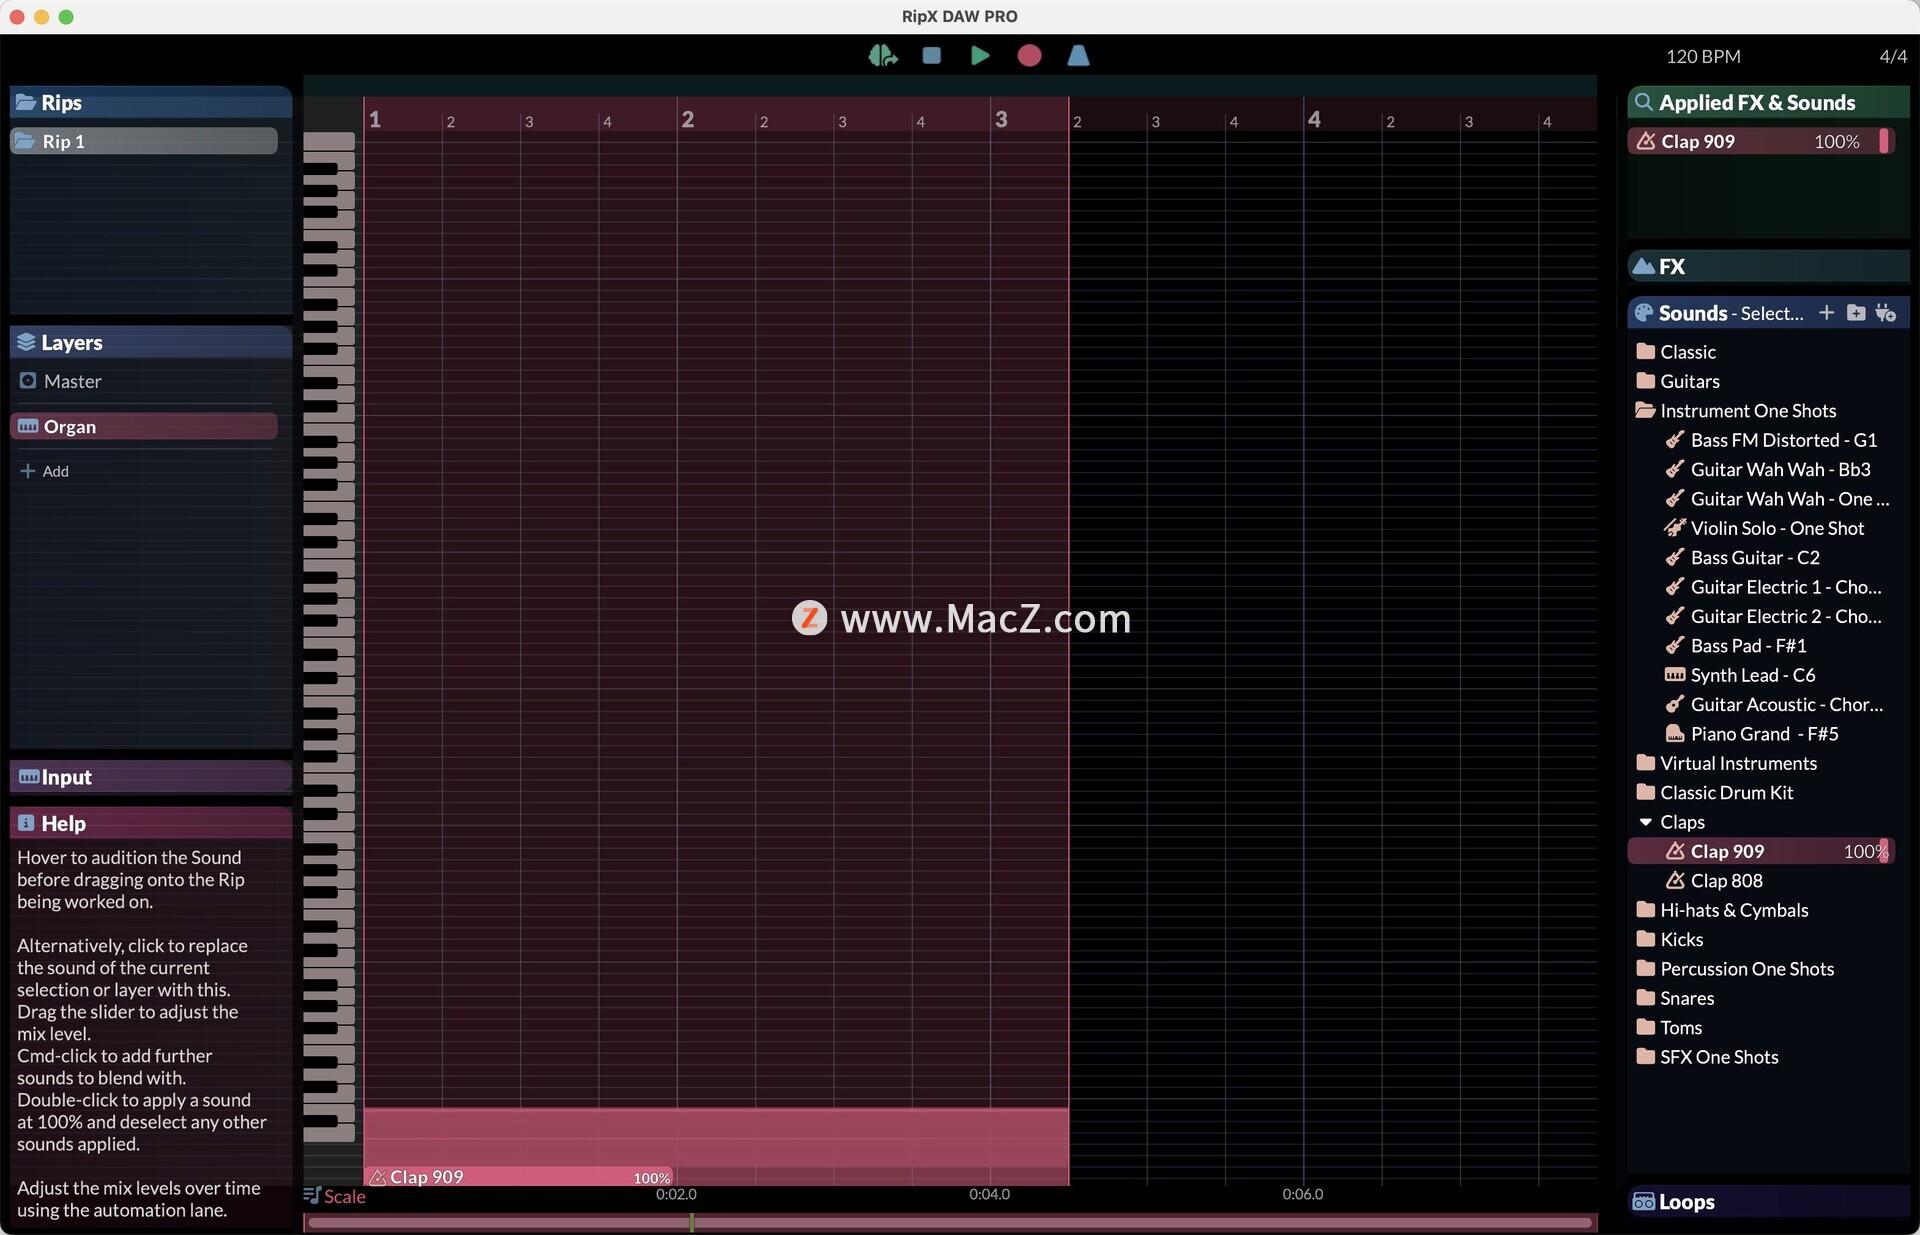Click bar 3 marker in the timeline ruler
Viewport: 1920px width, 1235px height.
pos(1001,119)
